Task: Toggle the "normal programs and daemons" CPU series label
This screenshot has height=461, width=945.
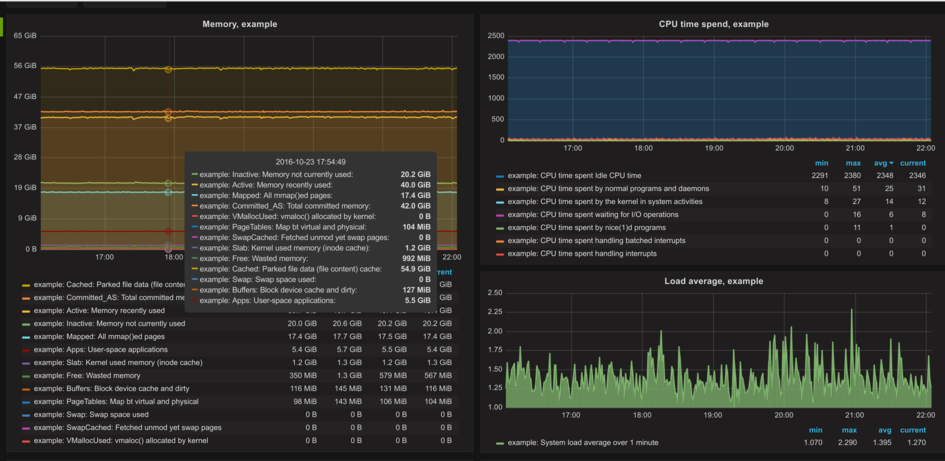Action: (x=608, y=189)
